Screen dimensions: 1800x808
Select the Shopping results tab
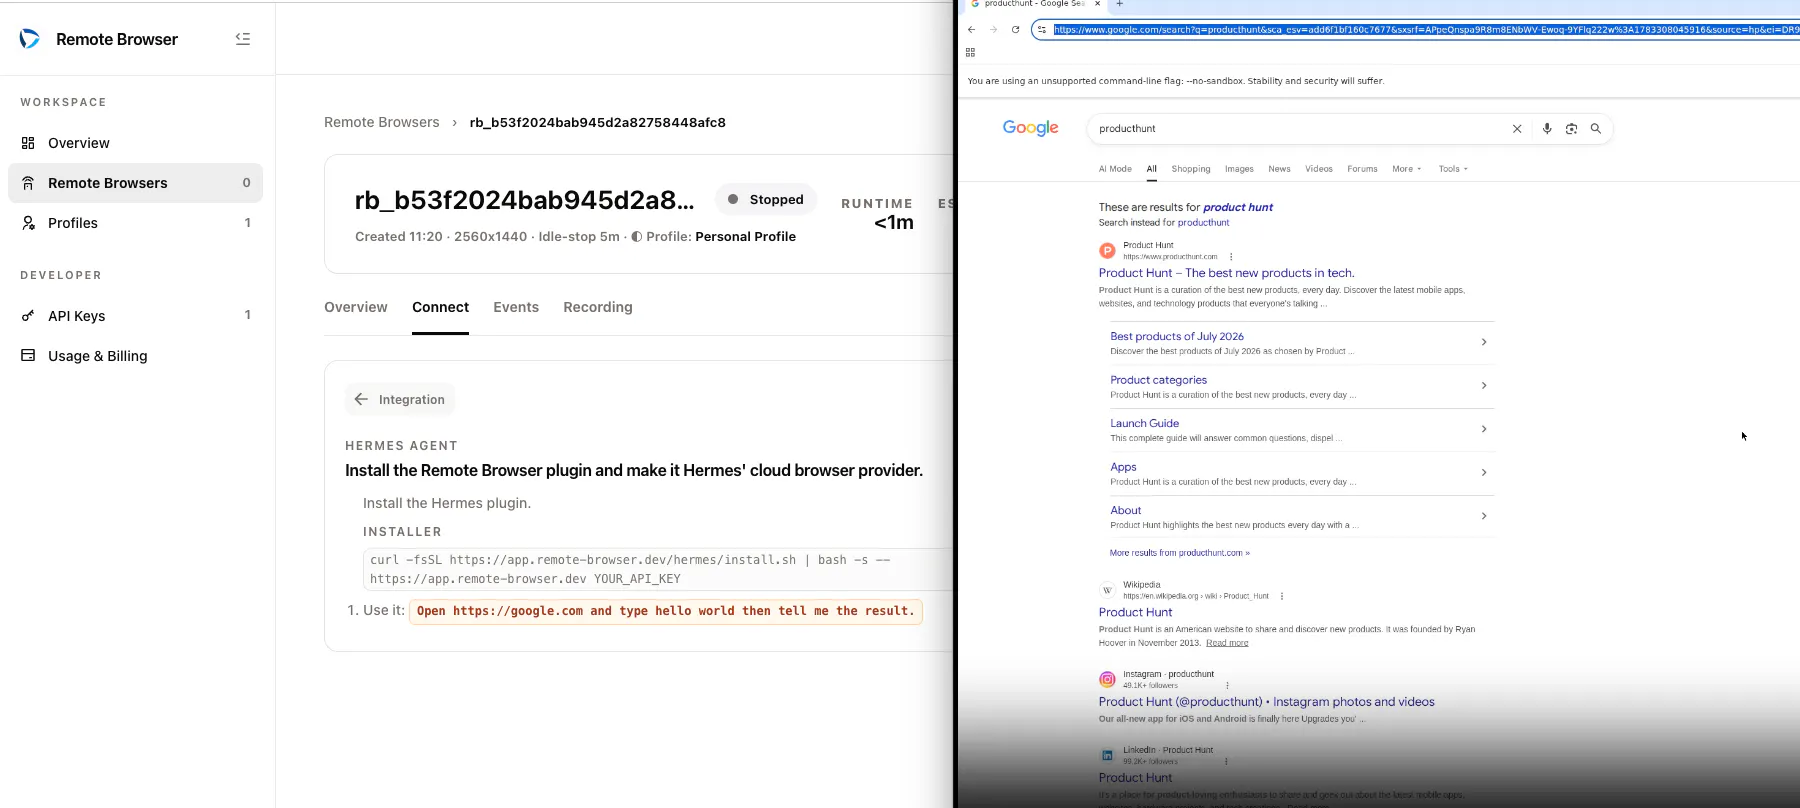pos(1191,169)
